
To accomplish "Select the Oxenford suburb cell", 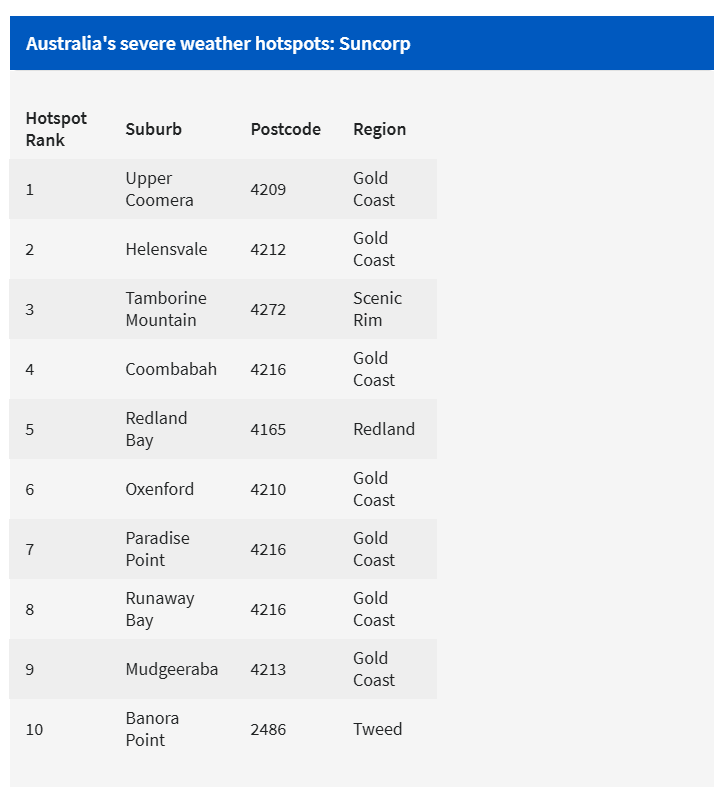I will [160, 489].
